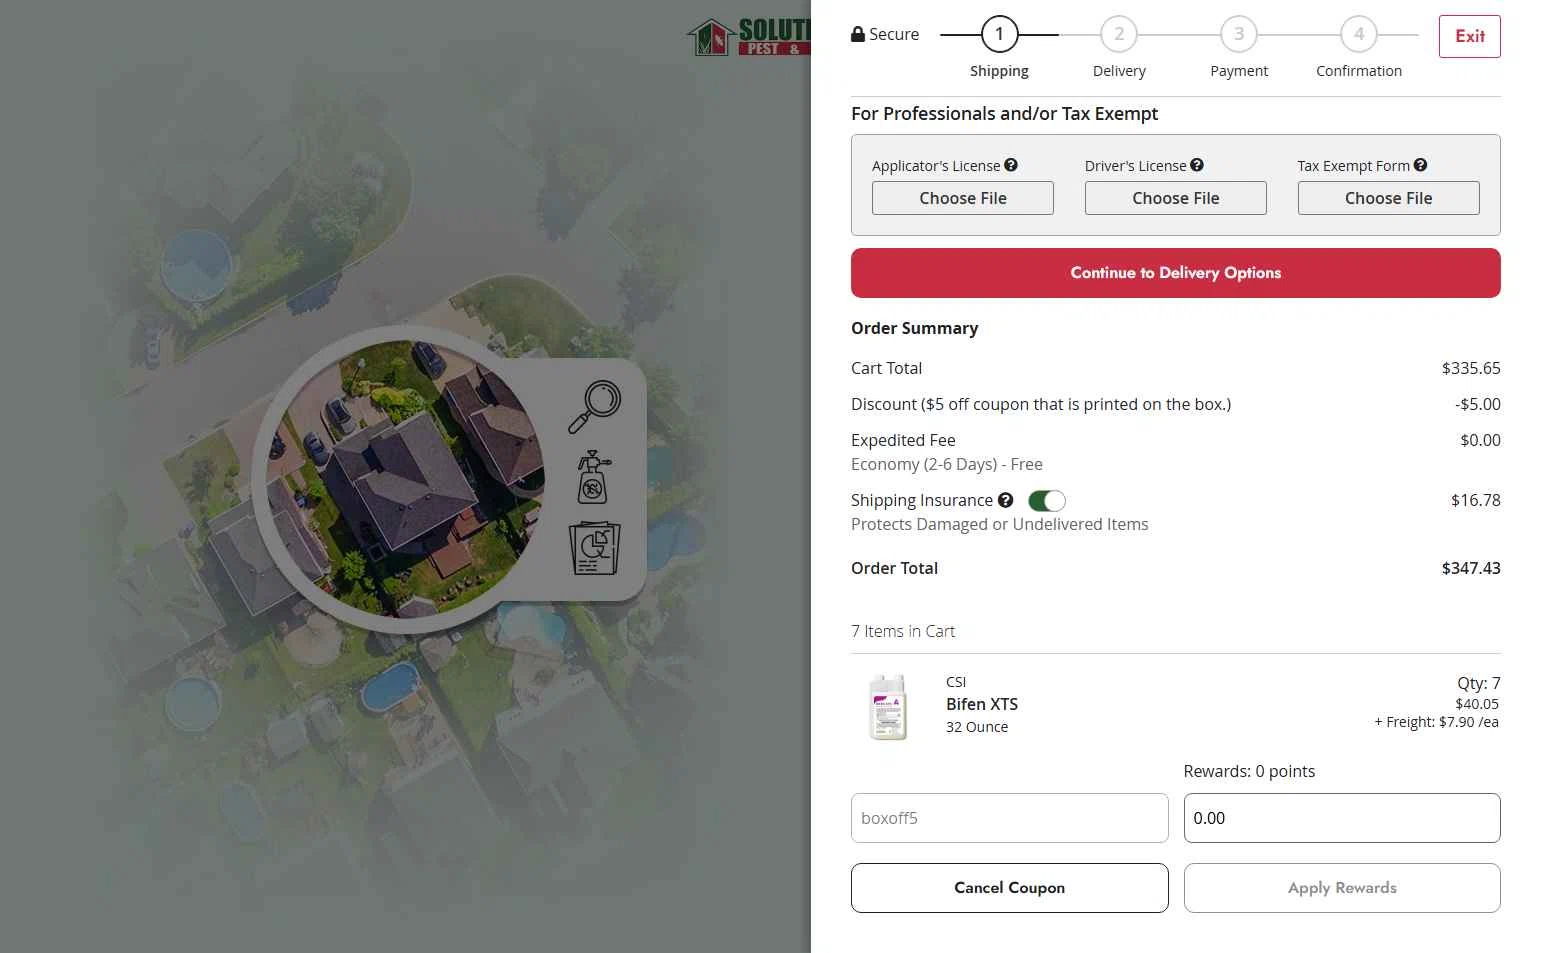Click the boxoff5 coupon code field
1541x953 pixels.
point(1010,818)
